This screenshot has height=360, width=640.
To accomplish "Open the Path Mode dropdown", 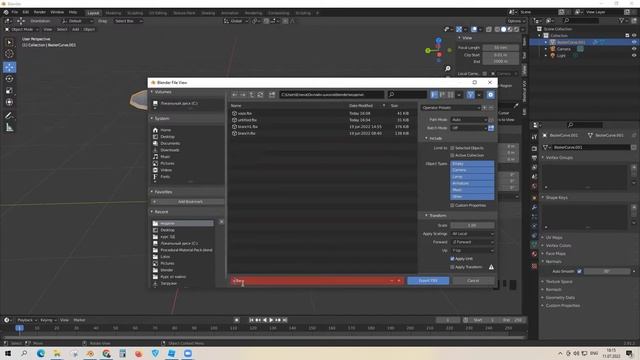I will coord(469,120).
